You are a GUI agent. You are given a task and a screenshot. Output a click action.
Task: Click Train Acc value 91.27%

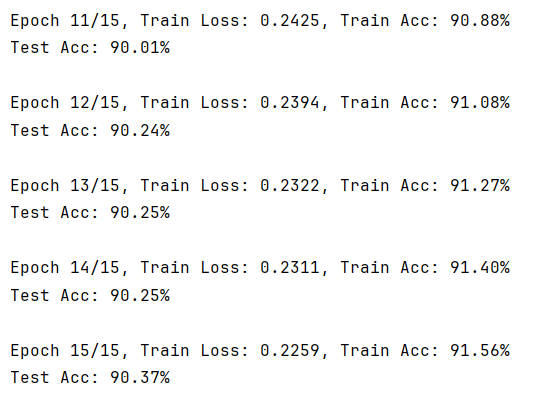point(480,186)
